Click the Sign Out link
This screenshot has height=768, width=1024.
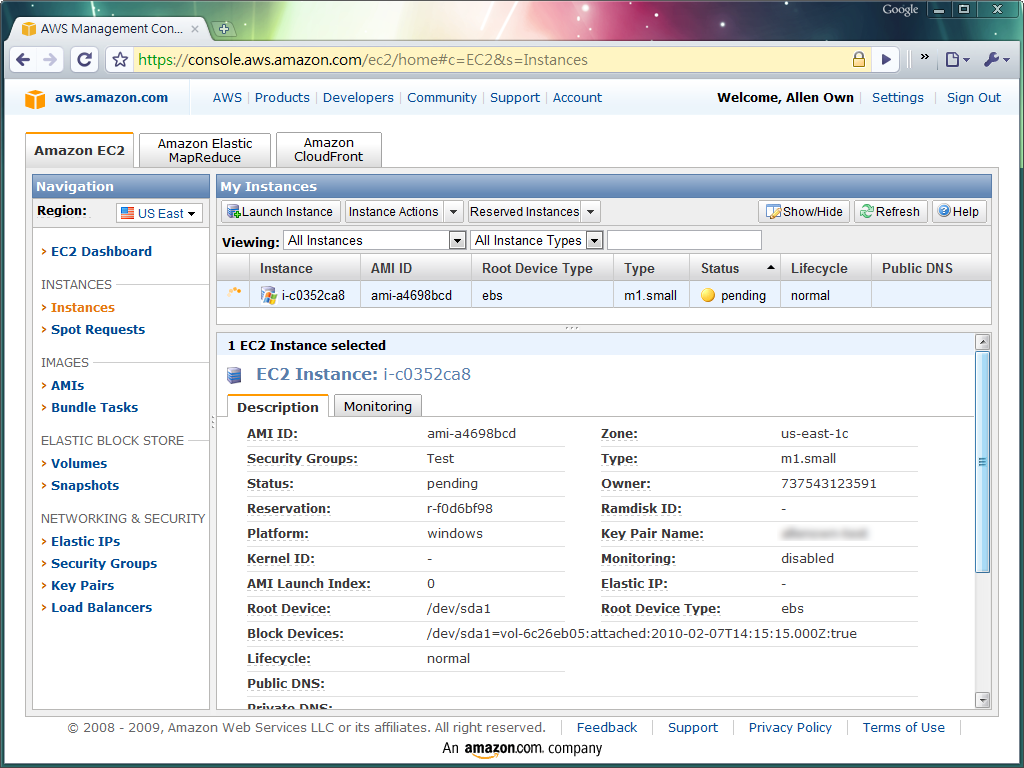[x=974, y=97]
